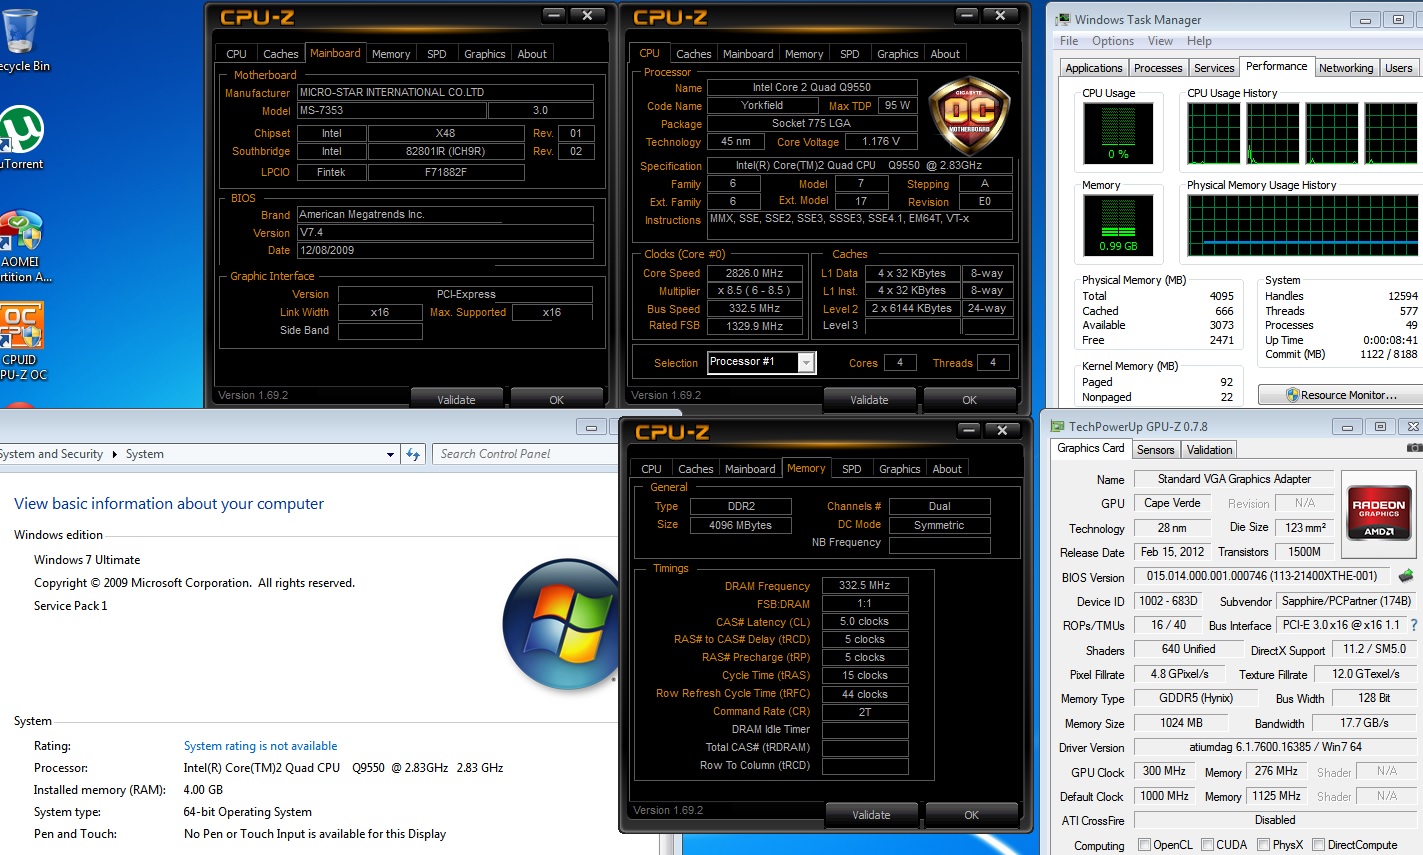Open the Validation tab in GPU-Z
This screenshot has width=1423, height=855.
(x=1210, y=450)
